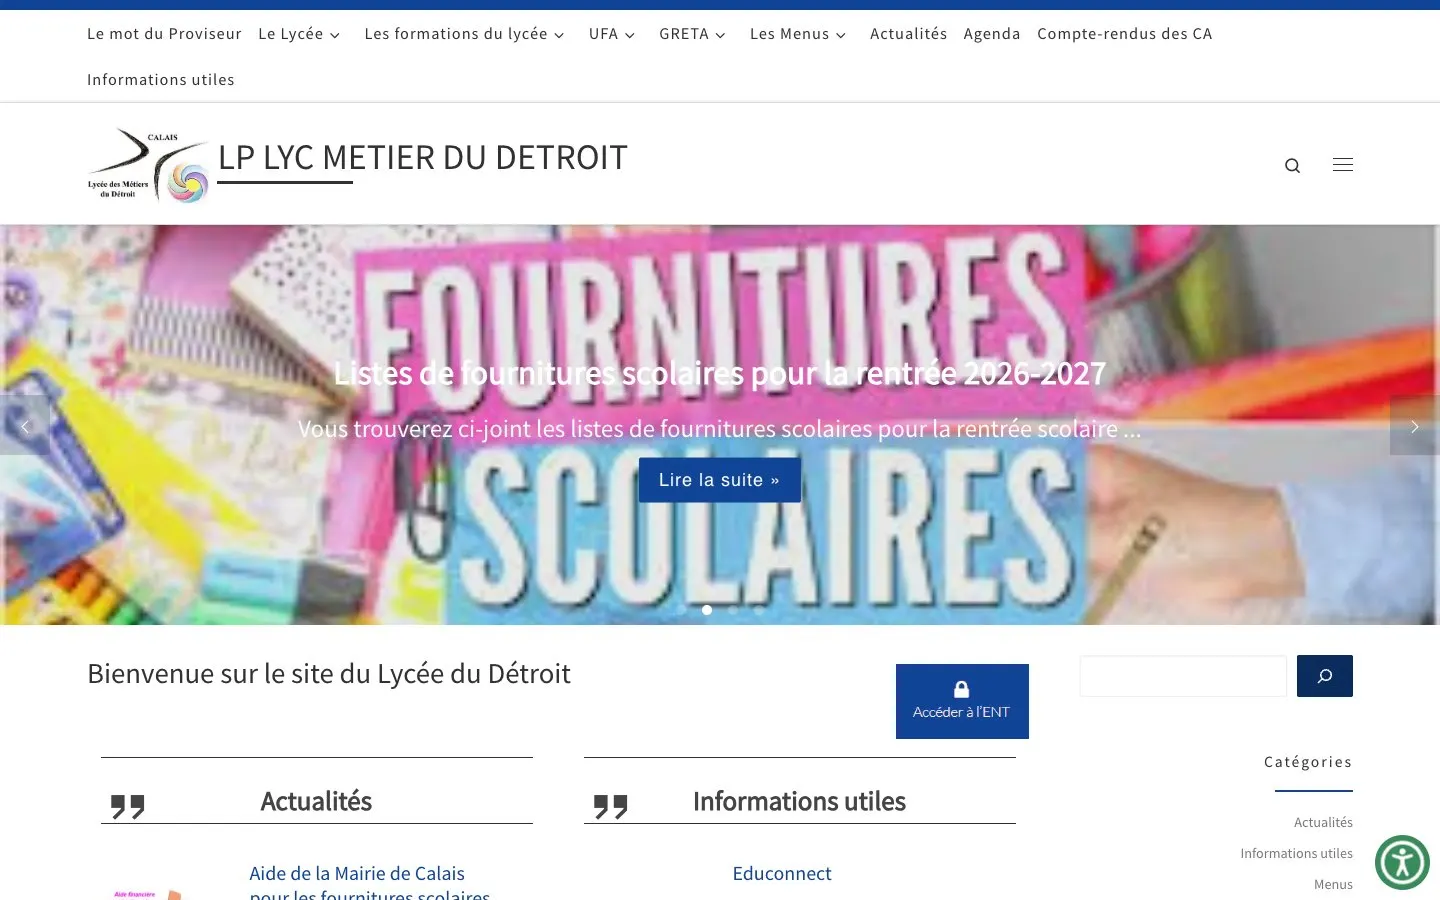
Task: Go to Actualités in the top navigation
Action: tap(908, 34)
